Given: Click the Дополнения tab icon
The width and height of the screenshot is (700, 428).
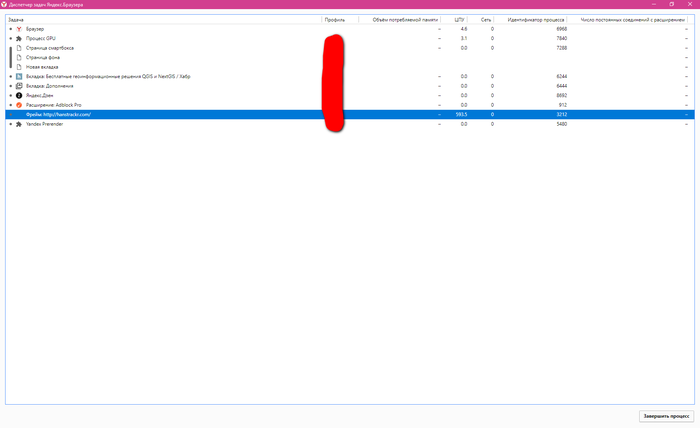Looking at the screenshot, I should (18, 86).
